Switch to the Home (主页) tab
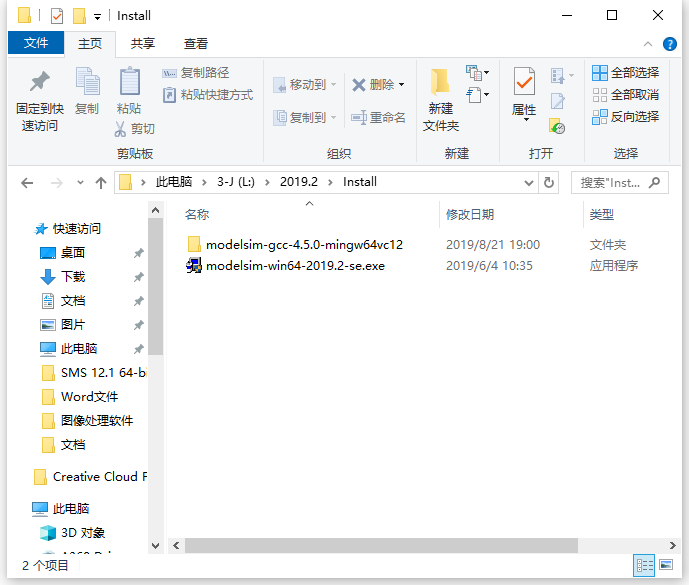 point(90,44)
